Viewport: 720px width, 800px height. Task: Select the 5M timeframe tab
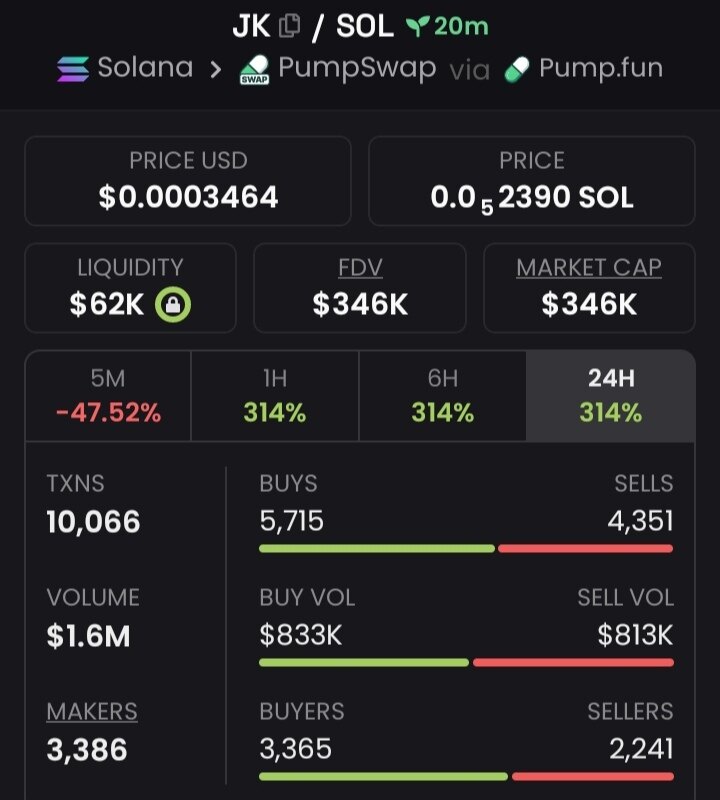pos(108,396)
